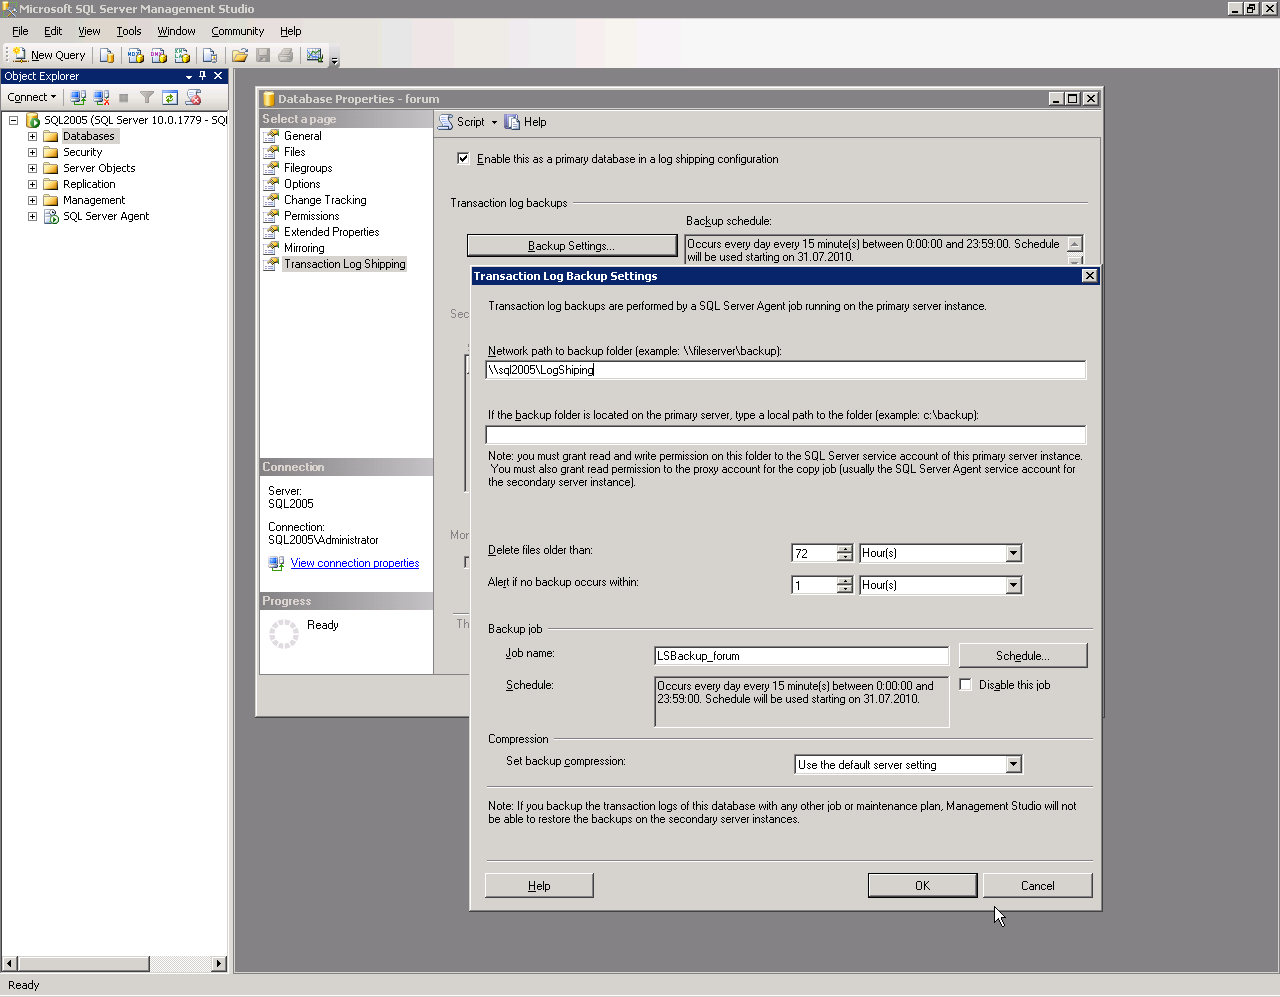
Task: Expand the Management folder
Action: coord(32,200)
